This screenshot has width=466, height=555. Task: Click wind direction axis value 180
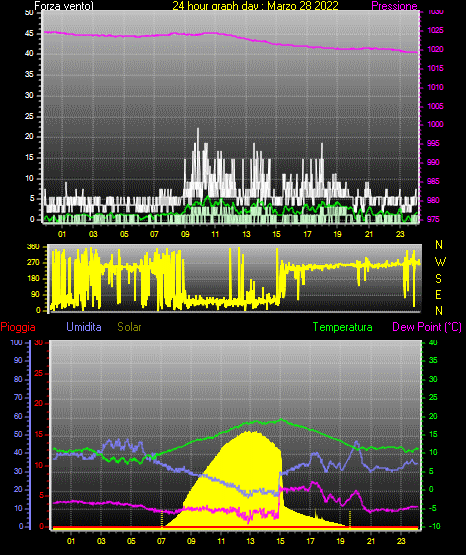coord(33,279)
